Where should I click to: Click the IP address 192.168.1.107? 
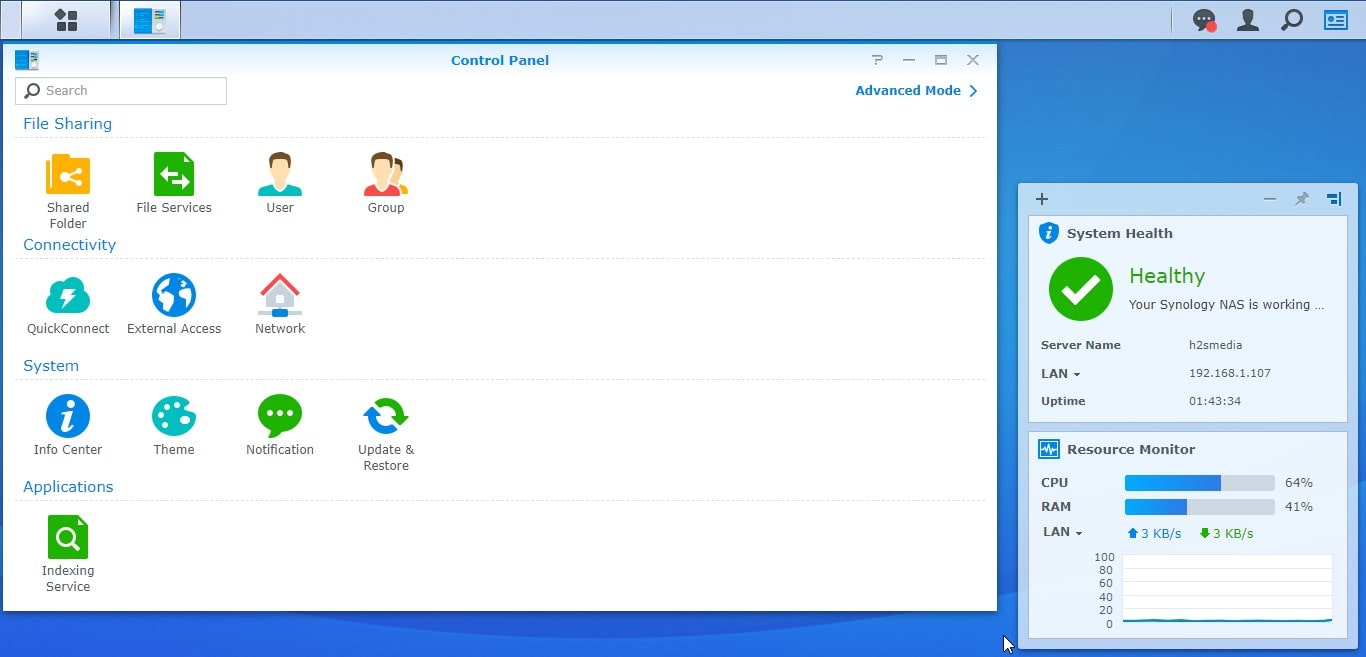click(1230, 373)
